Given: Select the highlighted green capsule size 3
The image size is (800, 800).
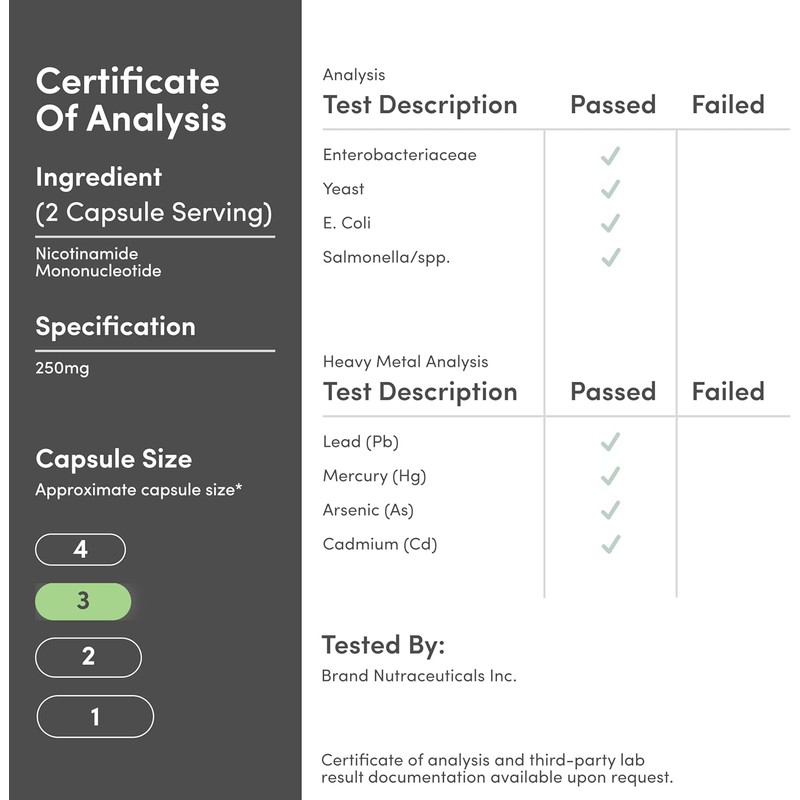Looking at the screenshot, I should (x=83, y=602).
